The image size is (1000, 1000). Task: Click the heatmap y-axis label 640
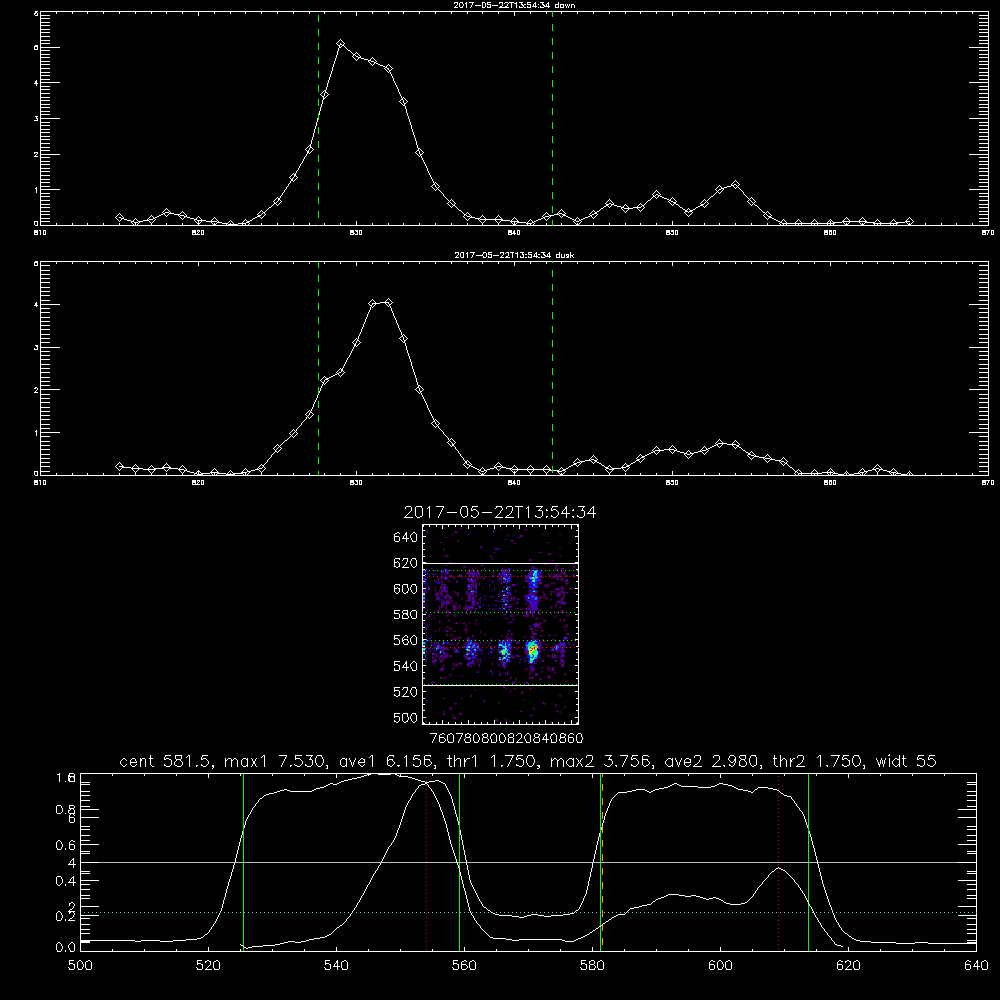(x=406, y=537)
